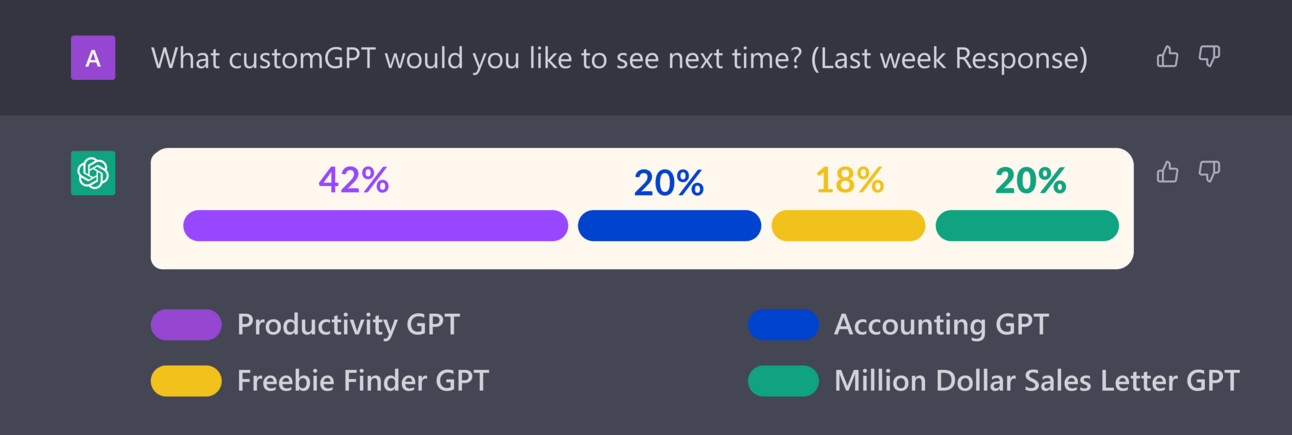Click the question text about customGPT
The height and width of the screenshot is (435, 1292).
click(x=619, y=58)
